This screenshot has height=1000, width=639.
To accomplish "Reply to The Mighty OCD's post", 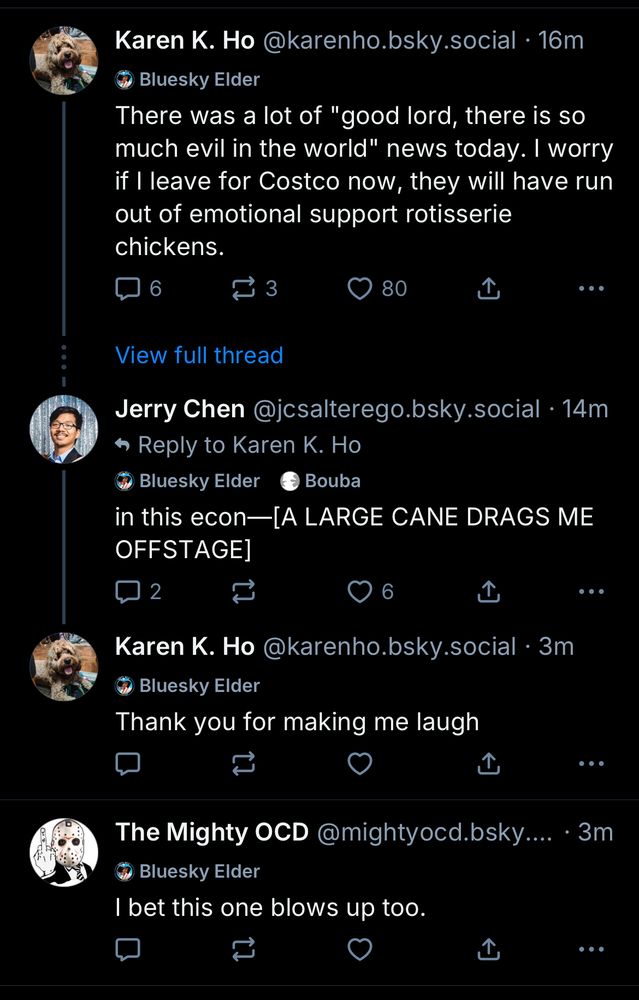I will [x=127, y=949].
